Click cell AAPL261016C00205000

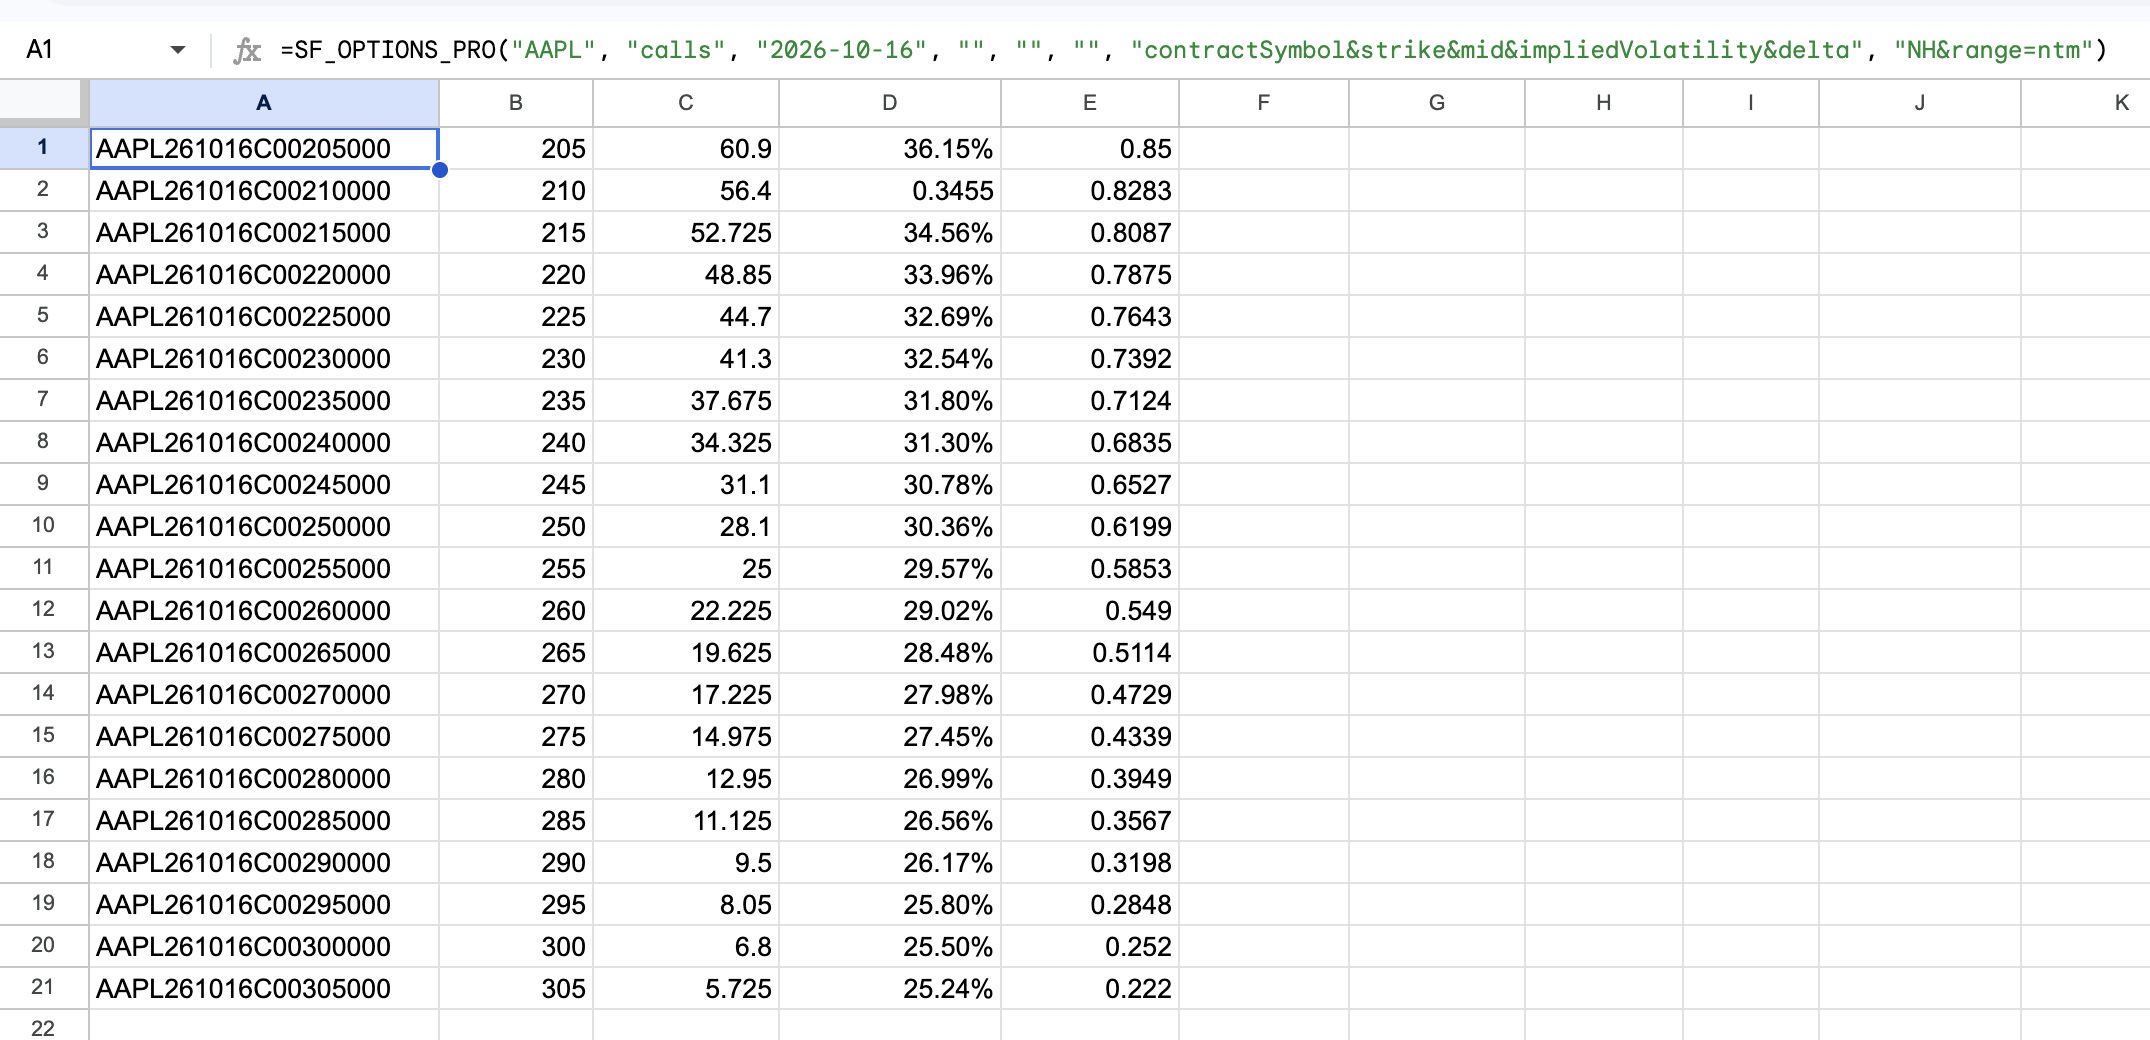[x=264, y=148]
